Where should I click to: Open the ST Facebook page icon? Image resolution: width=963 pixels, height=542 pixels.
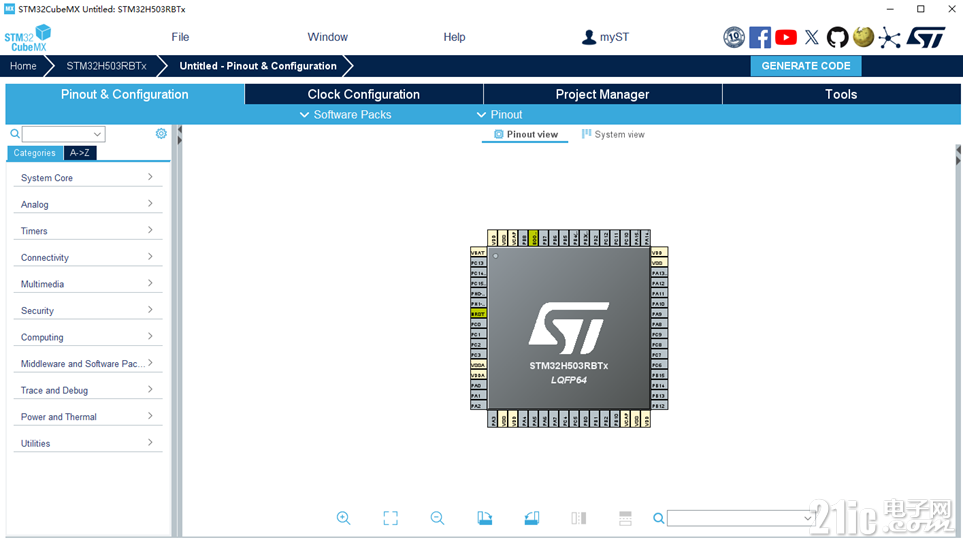760,37
